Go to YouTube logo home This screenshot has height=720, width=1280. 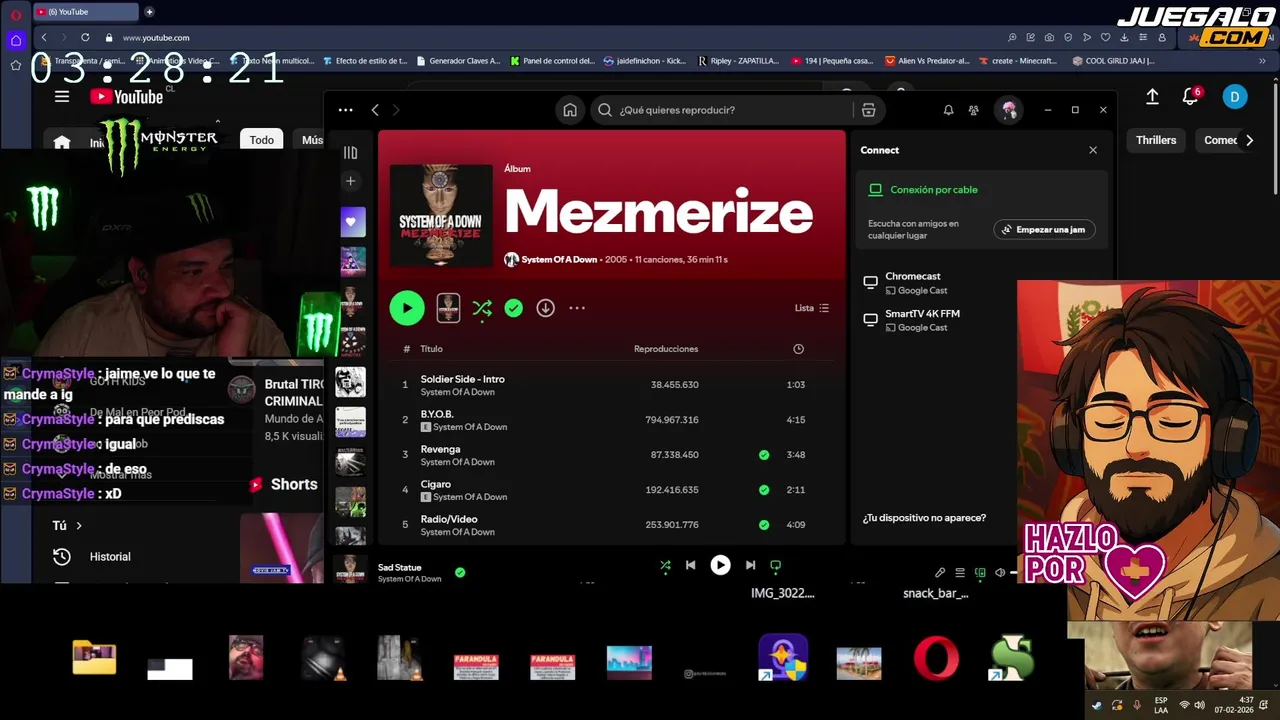click(126, 97)
